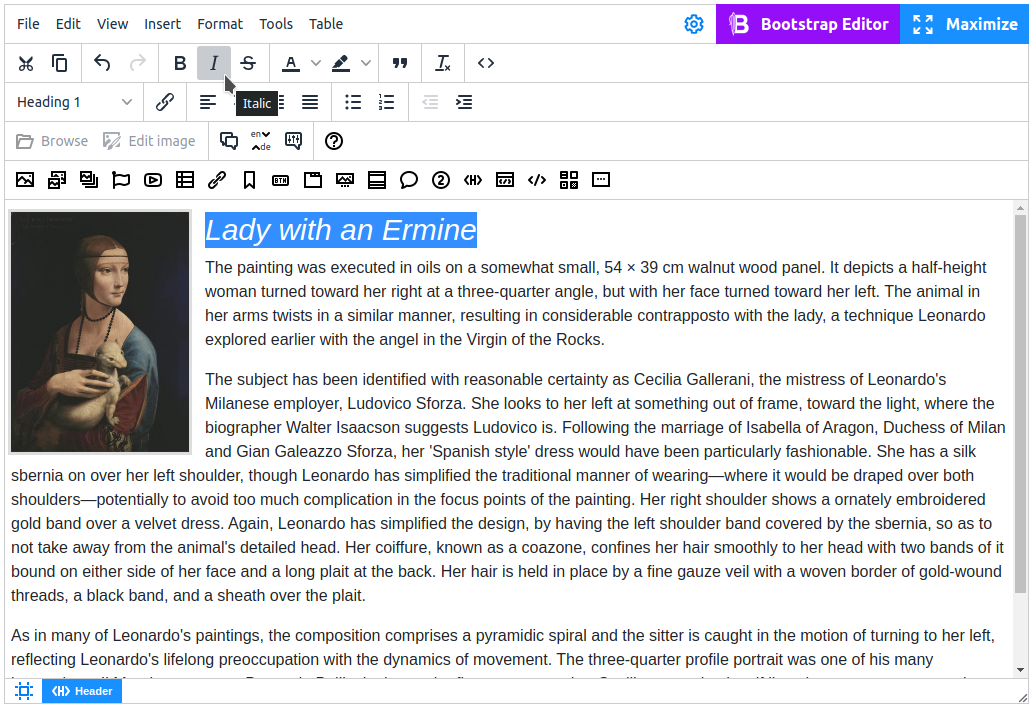
Task: Open the Help question mark icon
Action: tap(334, 141)
